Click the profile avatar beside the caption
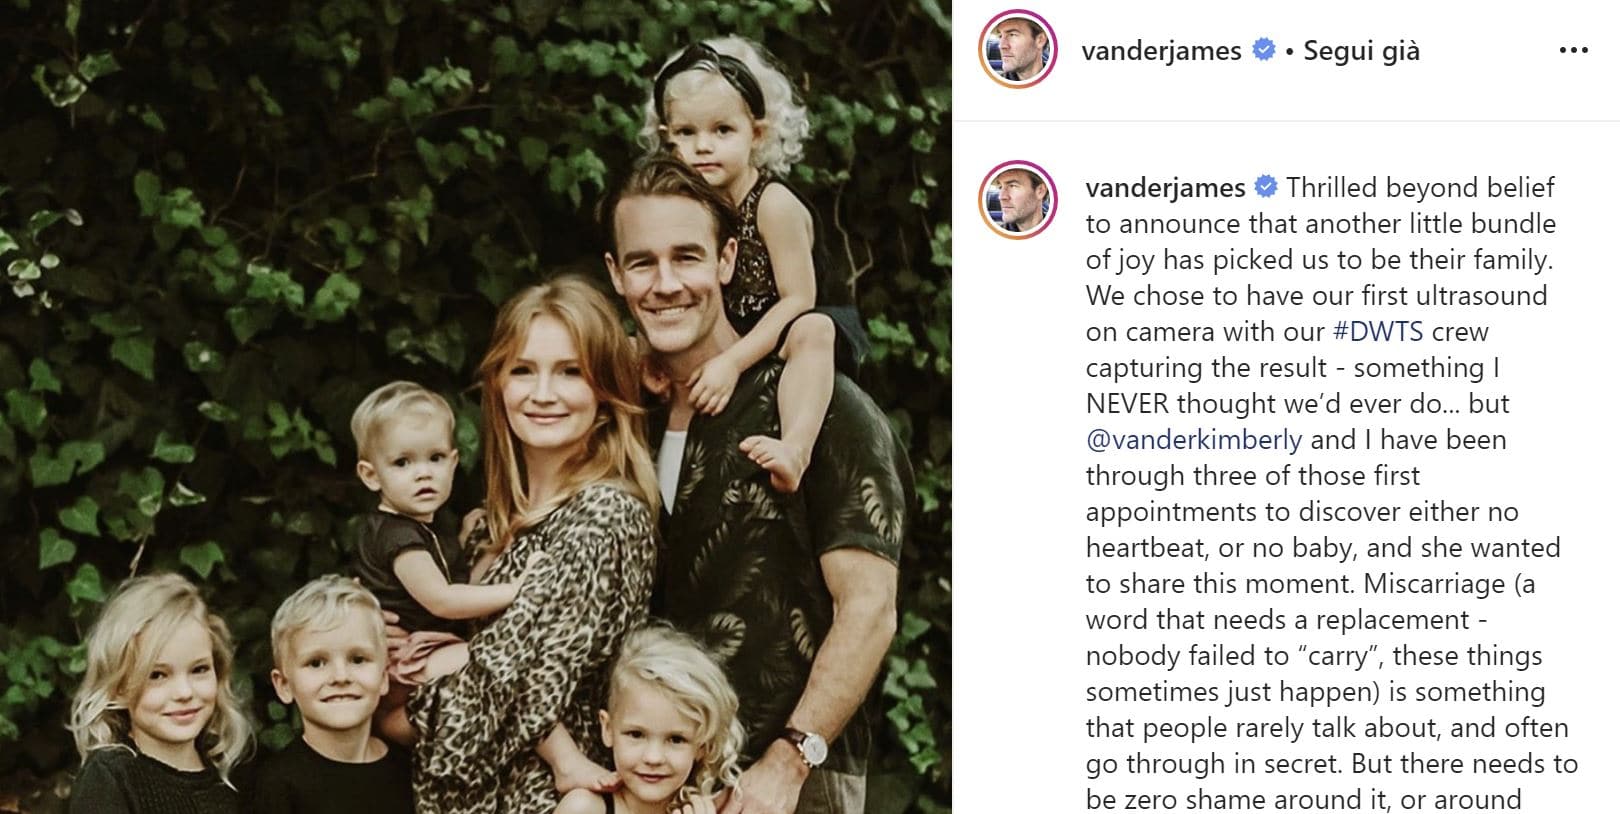1620x814 pixels. pyautogui.click(x=1018, y=199)
